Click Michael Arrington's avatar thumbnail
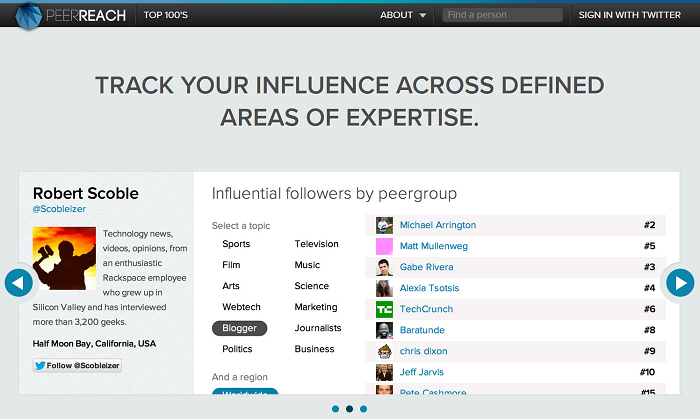The image size is (700, 419). 384,225
